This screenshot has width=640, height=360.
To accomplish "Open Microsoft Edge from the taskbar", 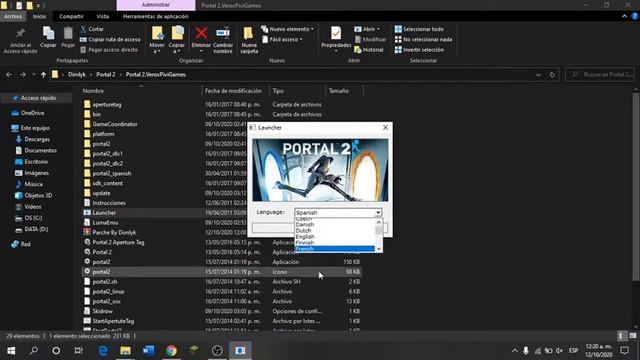I will click(x=102, y=350).
